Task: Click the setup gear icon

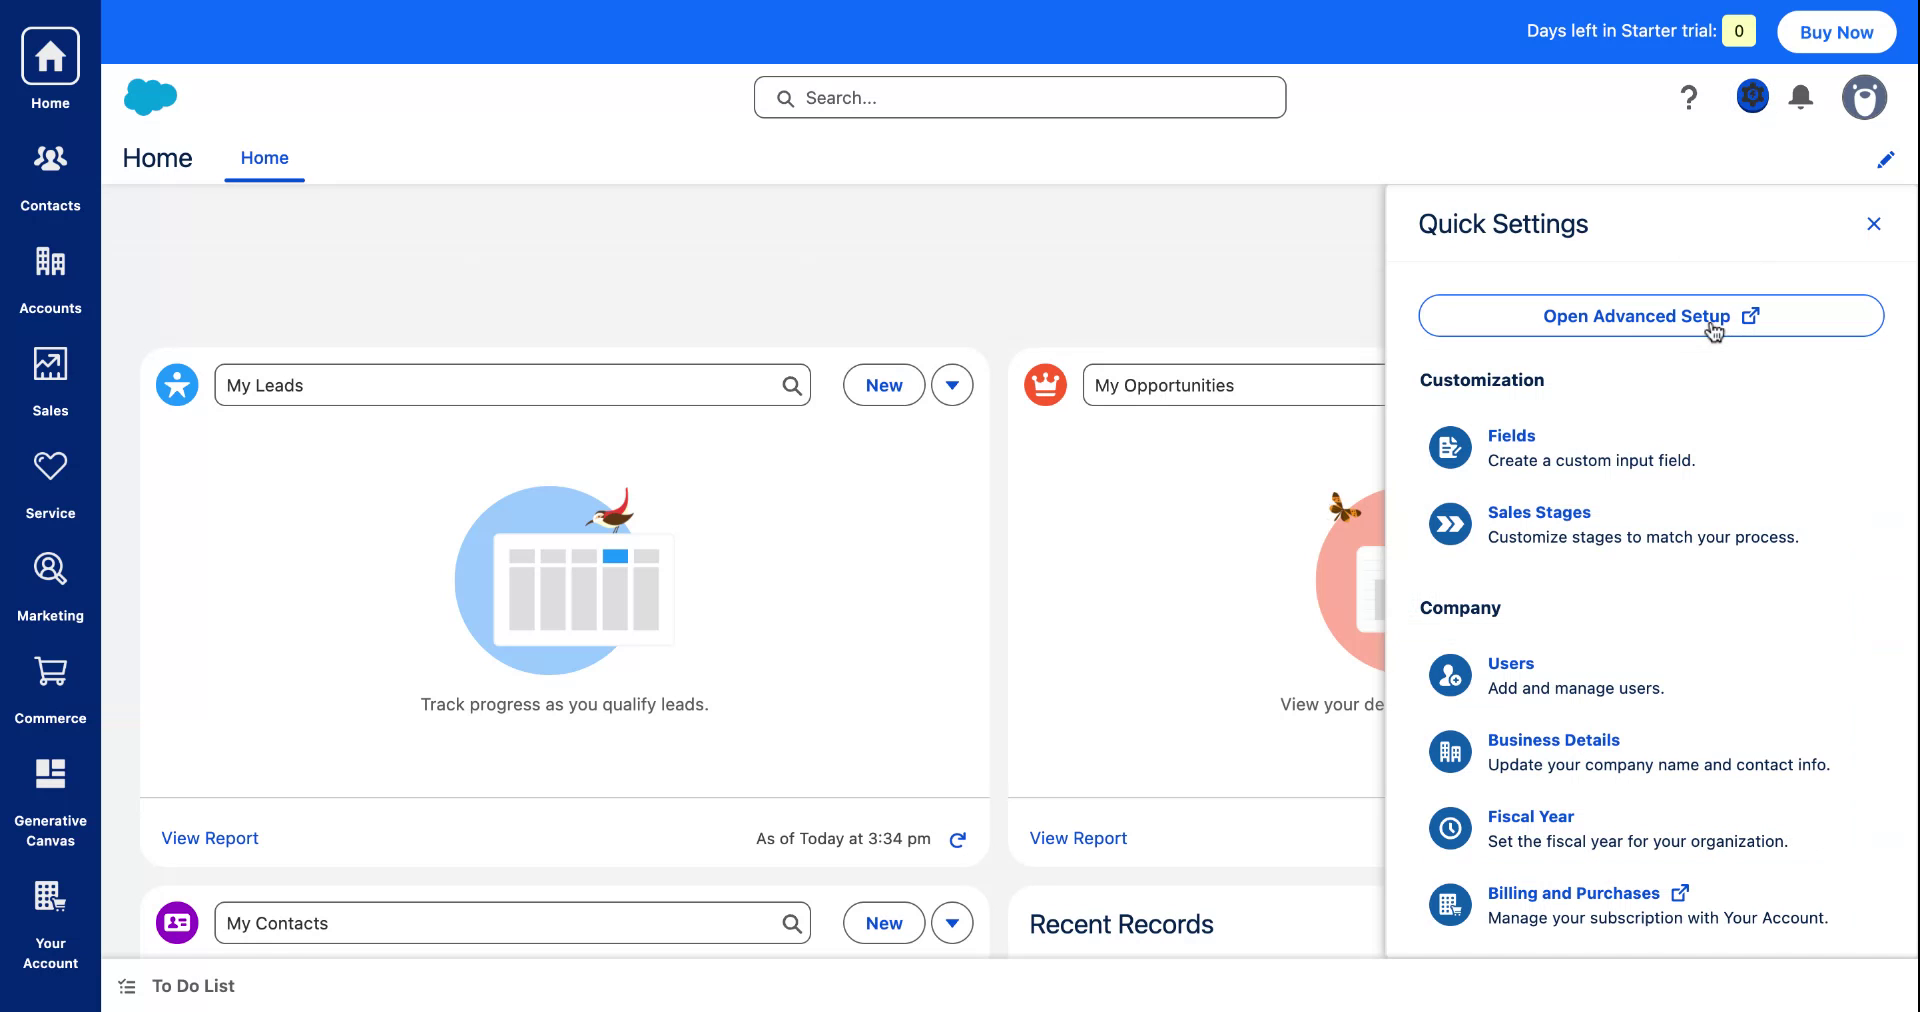Action: coord(1752,97)
